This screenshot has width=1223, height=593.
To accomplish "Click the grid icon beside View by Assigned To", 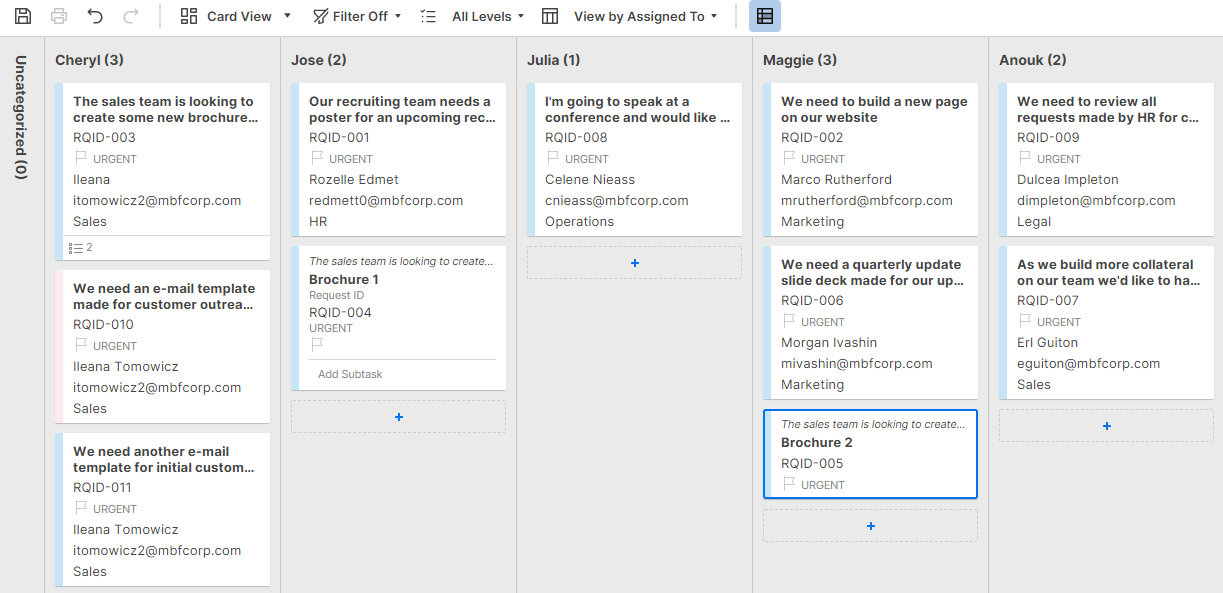I will click(549, 15).
